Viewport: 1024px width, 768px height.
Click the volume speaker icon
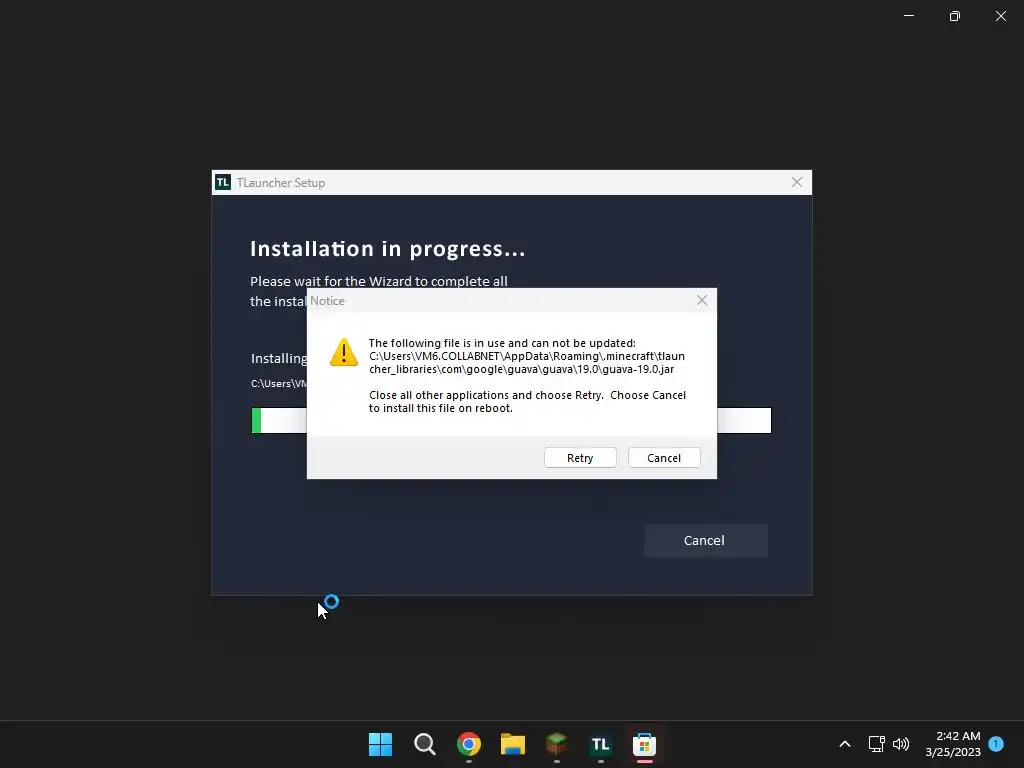click(901, 744)
